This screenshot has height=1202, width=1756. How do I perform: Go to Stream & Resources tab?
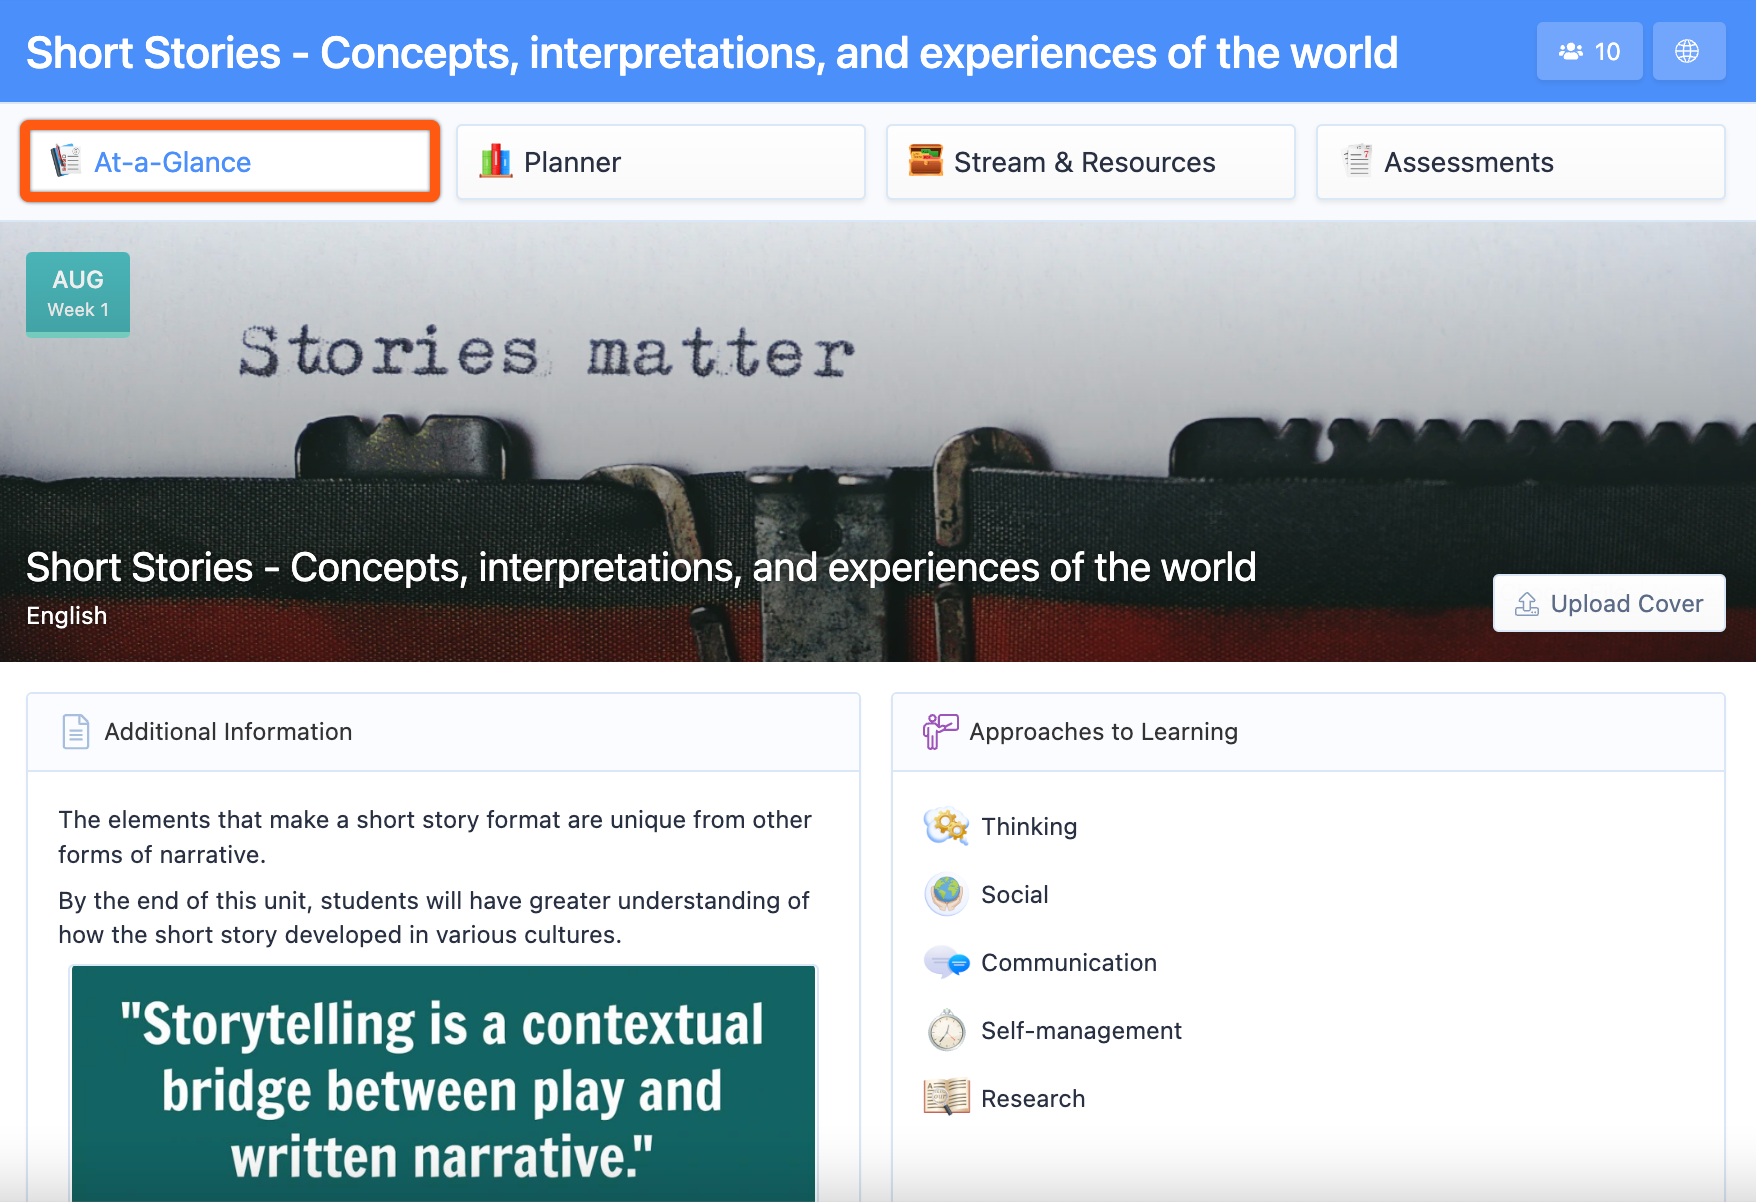pos(1090,162)
